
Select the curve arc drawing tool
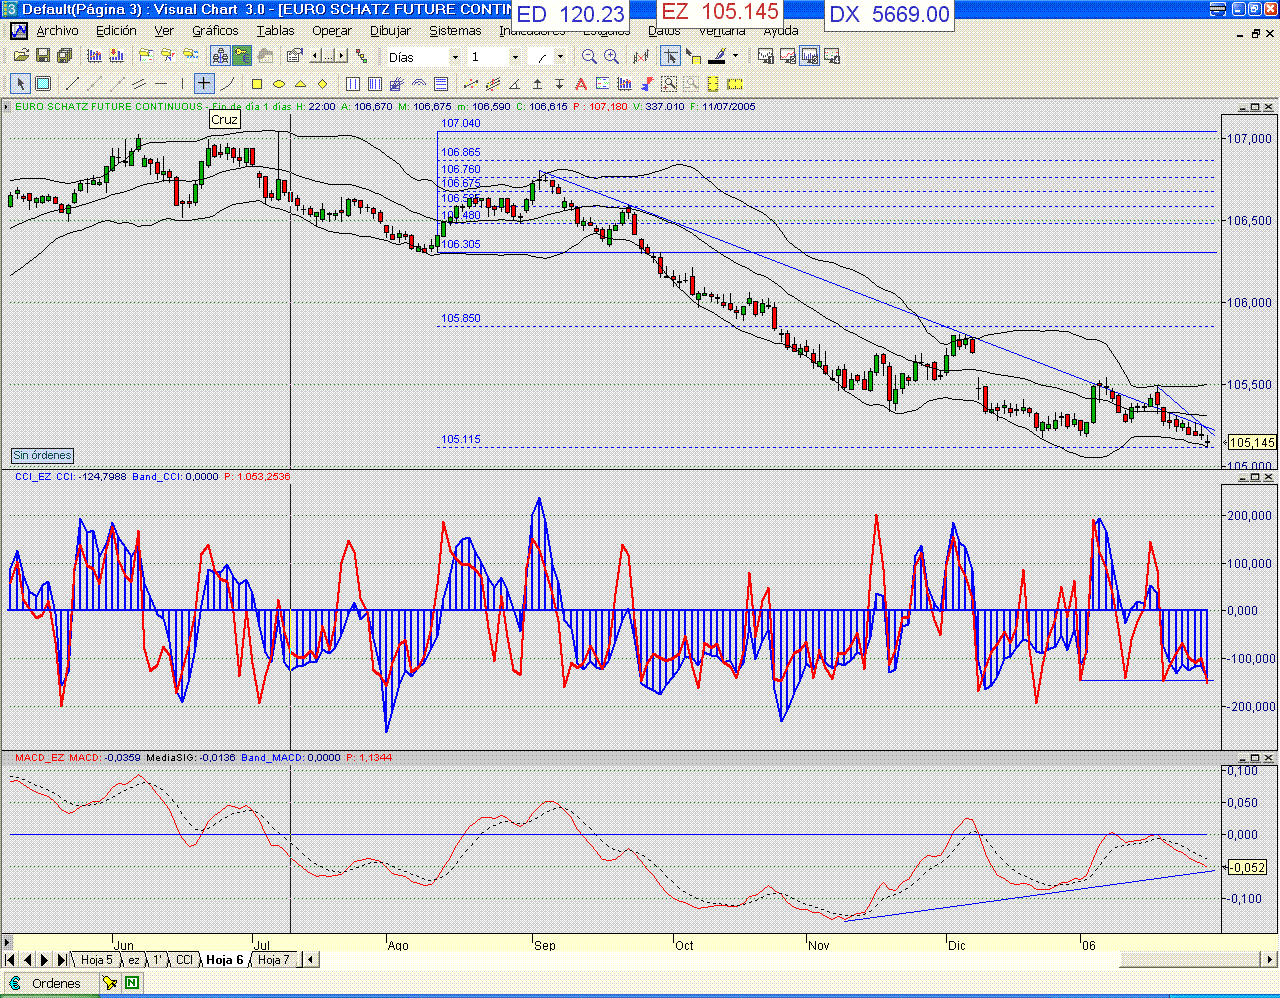point(227,83)
